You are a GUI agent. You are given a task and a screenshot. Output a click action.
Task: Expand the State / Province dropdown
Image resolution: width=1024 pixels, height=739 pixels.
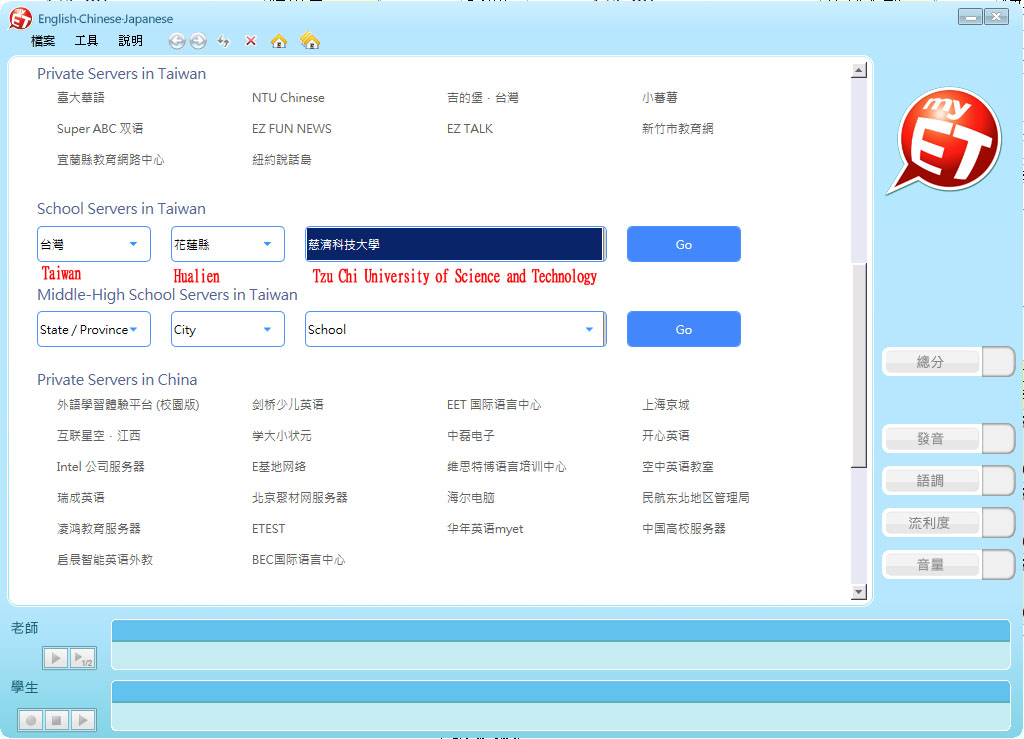[94, 329]
